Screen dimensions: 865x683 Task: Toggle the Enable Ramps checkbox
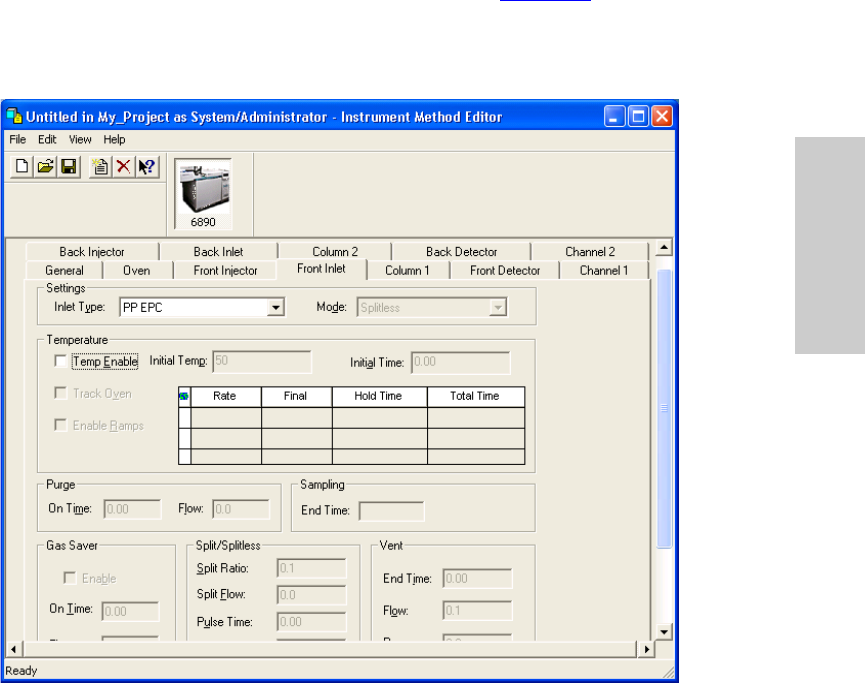61,425
